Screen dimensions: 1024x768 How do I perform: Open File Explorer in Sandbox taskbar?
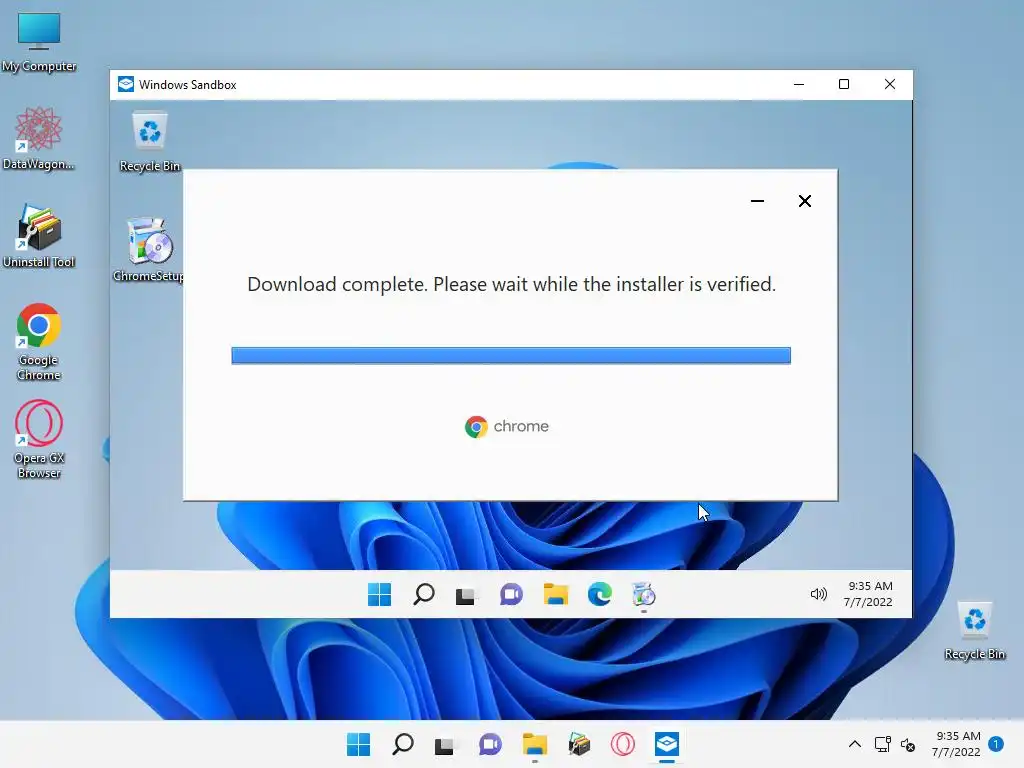(x=555, y=594)
